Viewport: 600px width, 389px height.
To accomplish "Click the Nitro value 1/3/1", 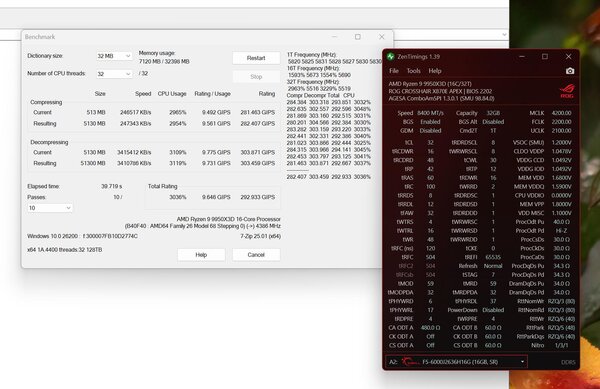I will (561, 345).
